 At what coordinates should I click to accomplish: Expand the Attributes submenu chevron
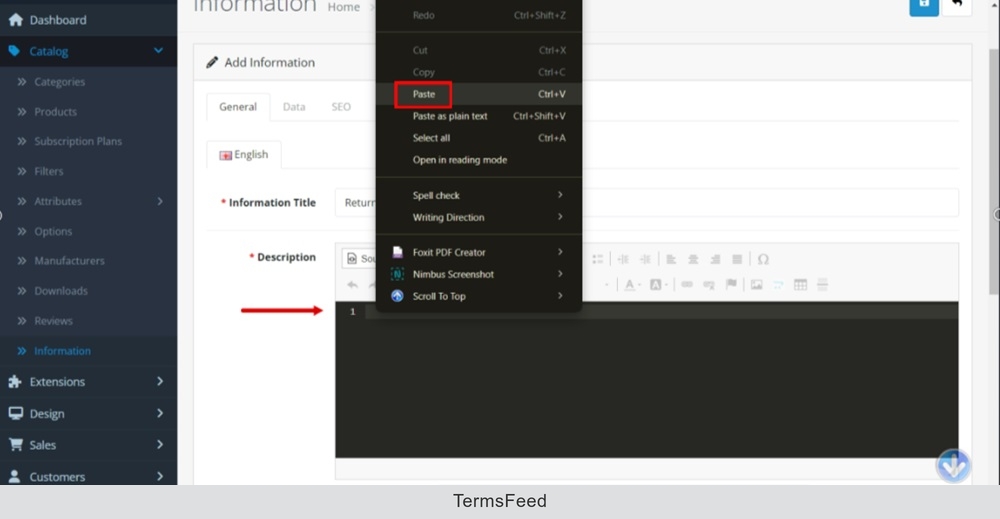click(160, 201)
